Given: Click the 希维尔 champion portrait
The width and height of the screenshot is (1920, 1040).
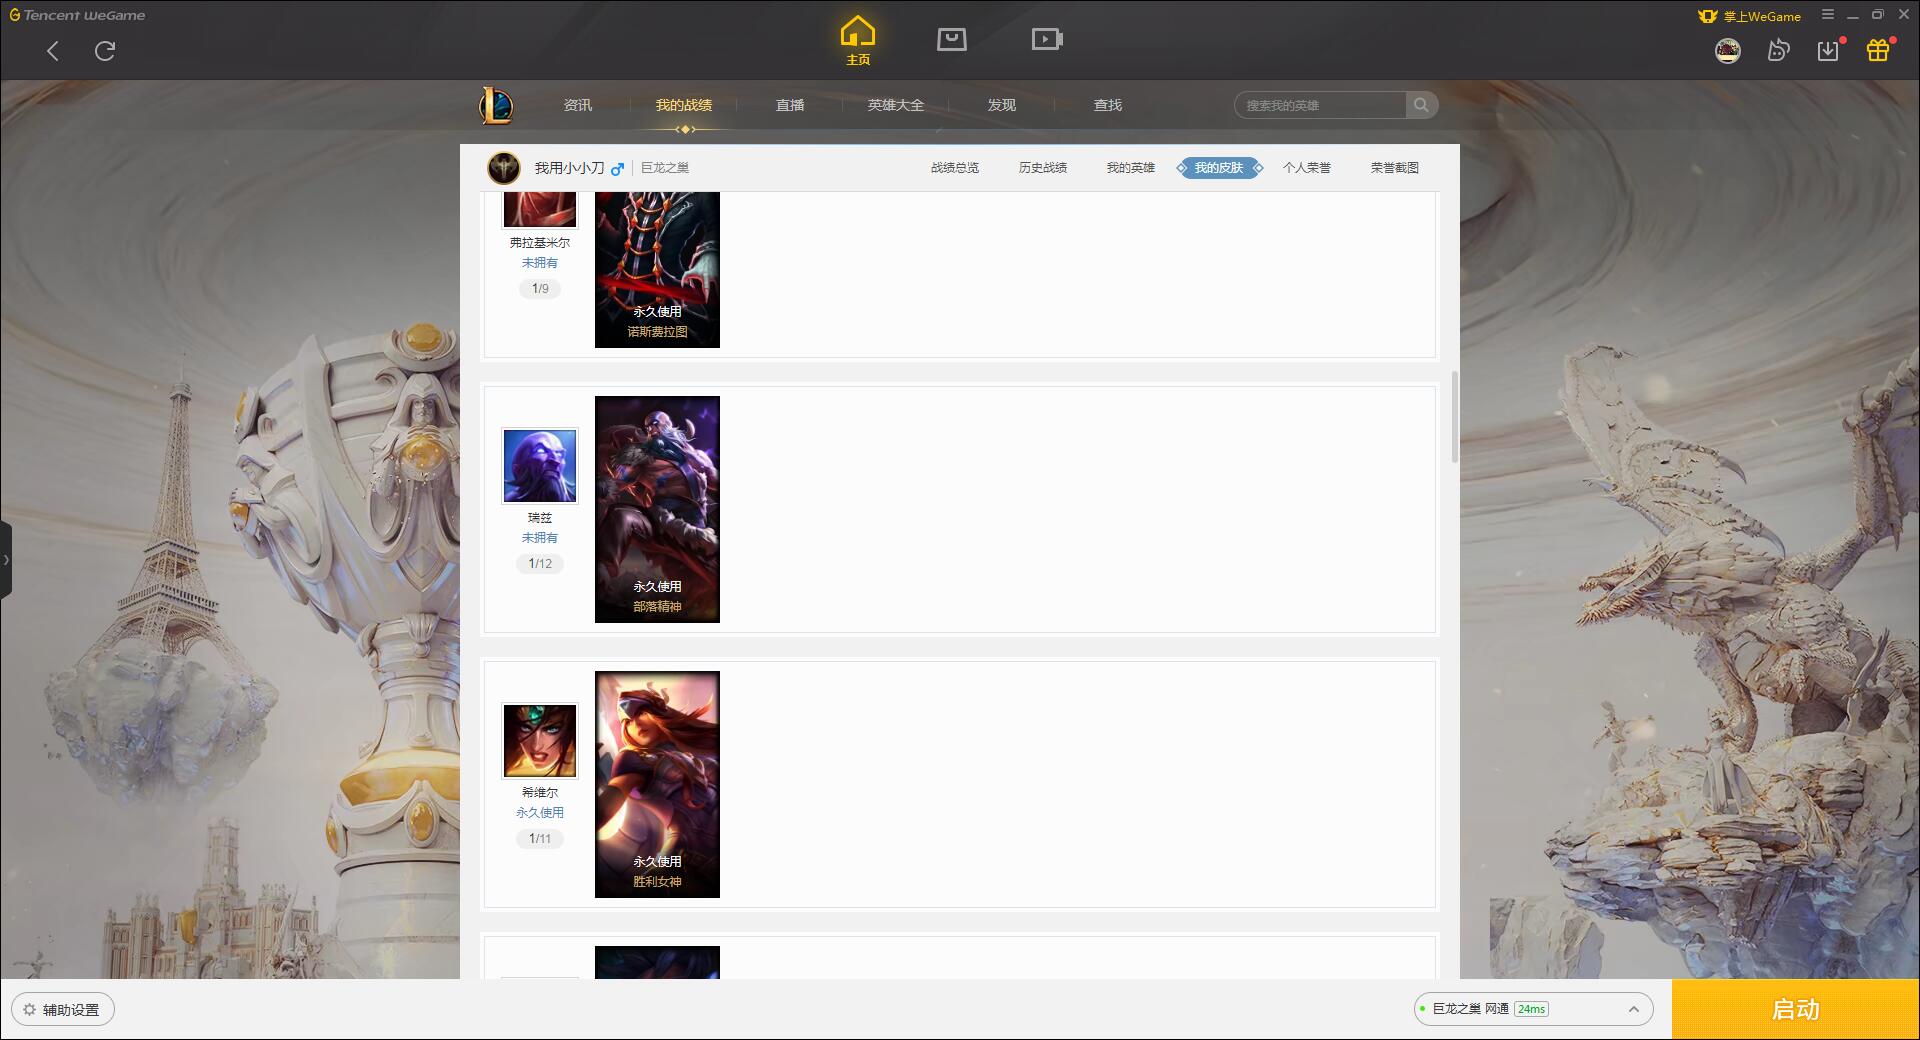Looking at the screenshot, I should pos(540,741).
